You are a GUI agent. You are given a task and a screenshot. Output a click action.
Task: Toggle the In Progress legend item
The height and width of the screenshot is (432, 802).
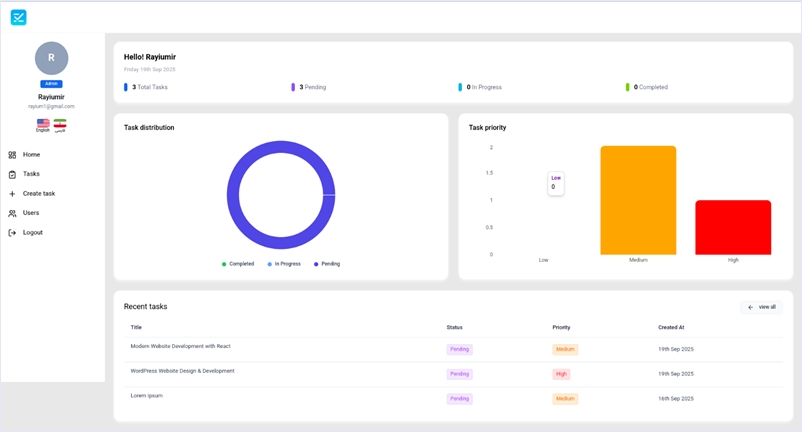284,264
